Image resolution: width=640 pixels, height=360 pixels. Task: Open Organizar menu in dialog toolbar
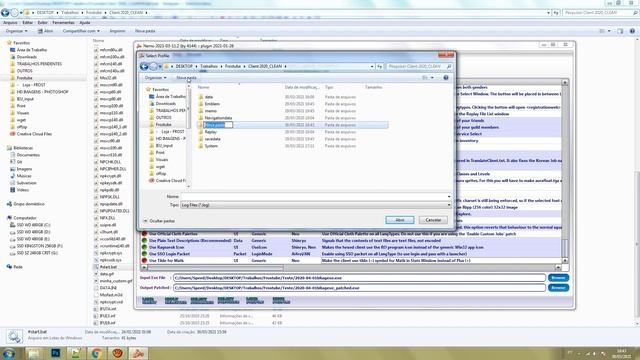[156, 78]
